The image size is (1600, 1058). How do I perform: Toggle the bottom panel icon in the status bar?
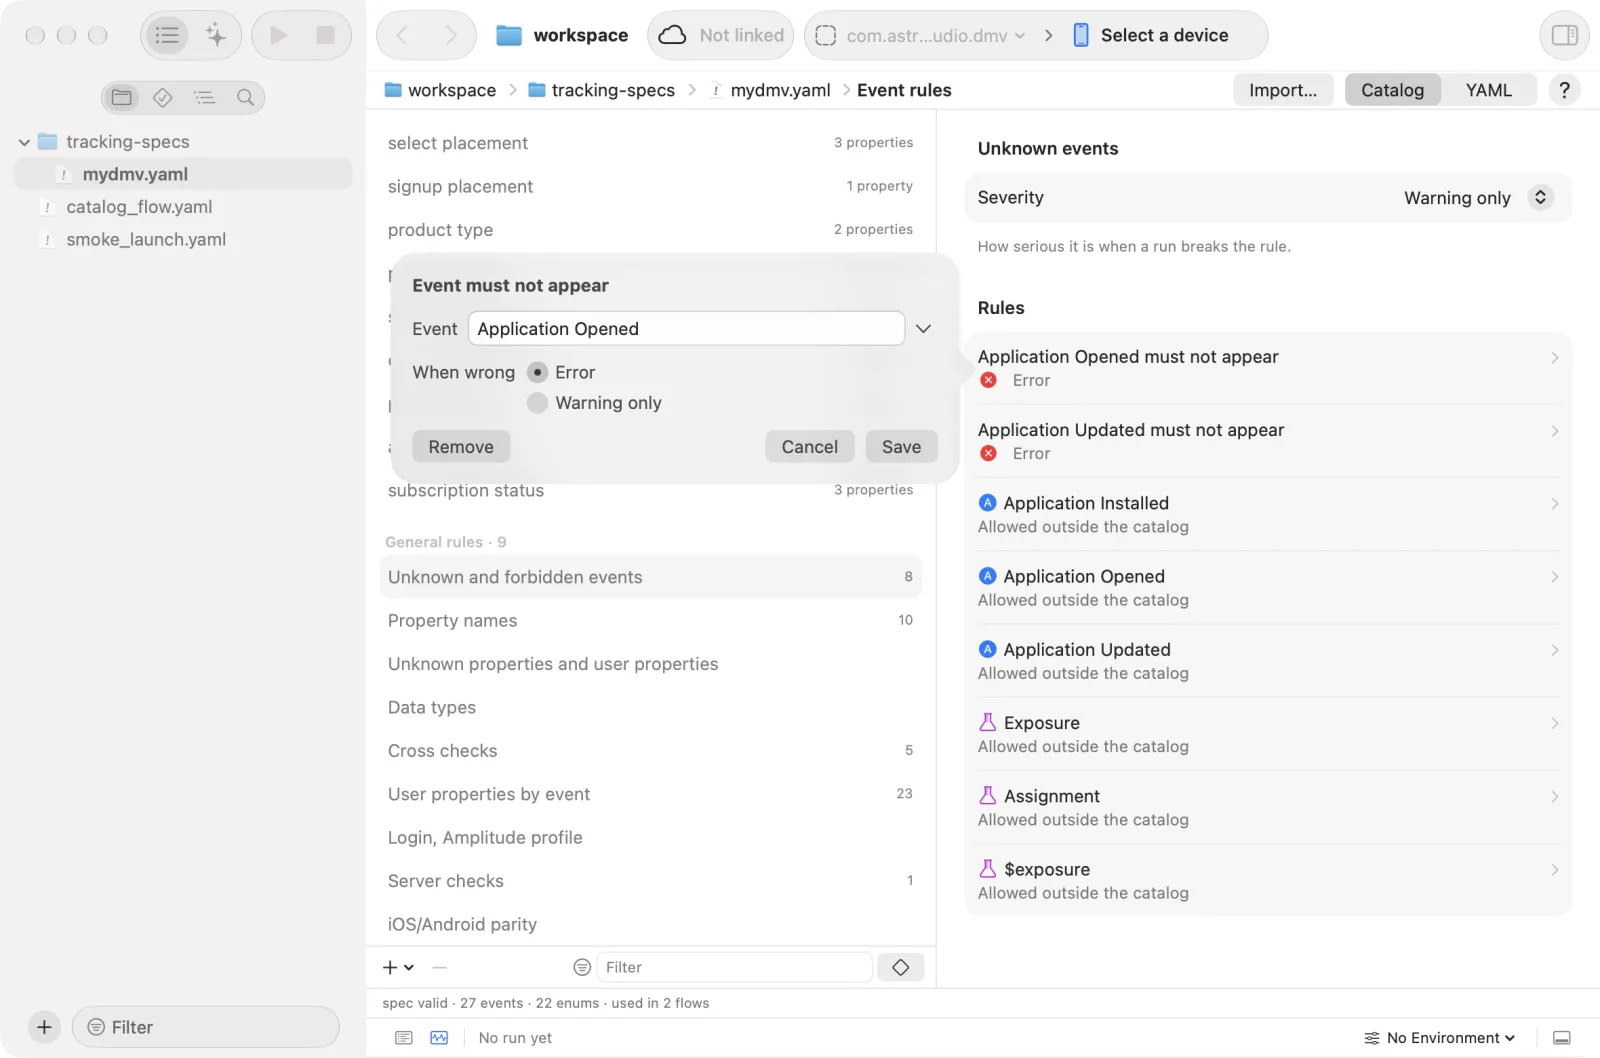tap(1562, 1038)
